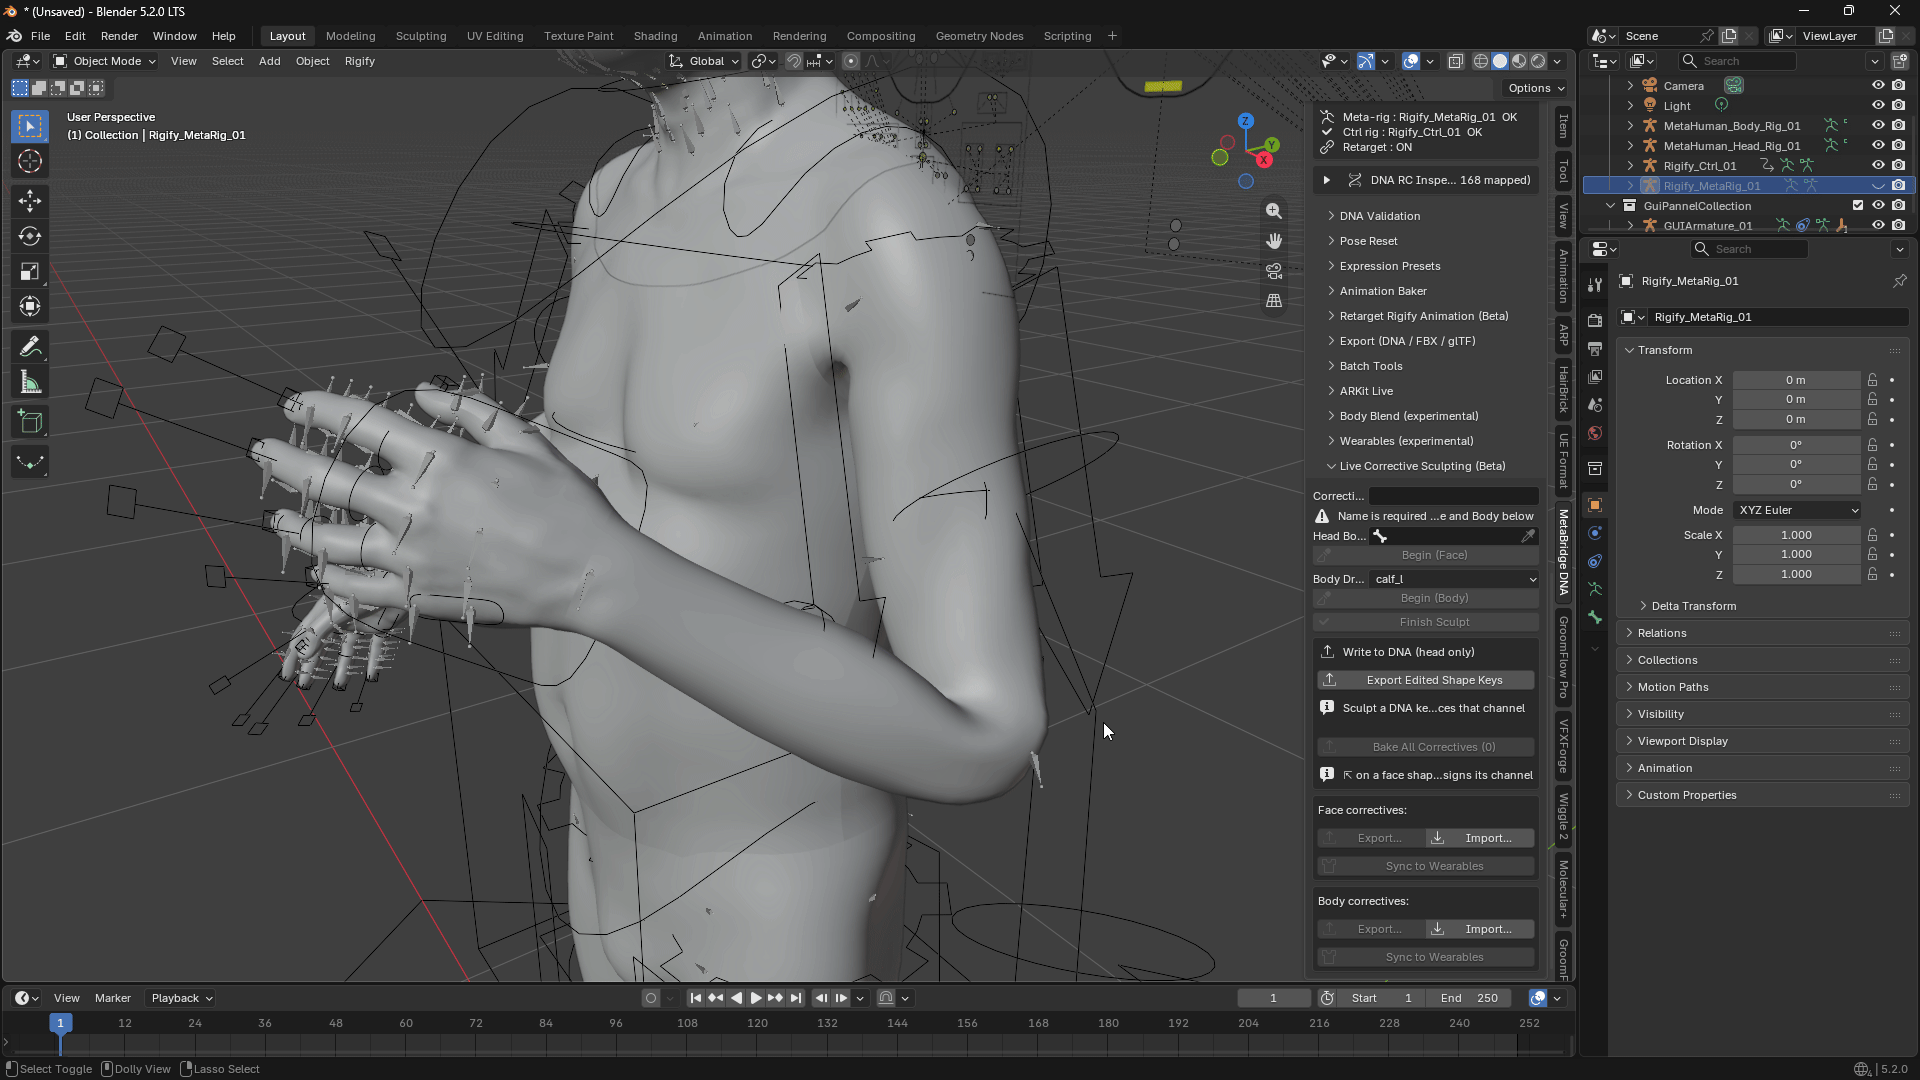Switch to Rendered viewport shading
This screenshot has width=1920, height=1080.
(1538, 61)
